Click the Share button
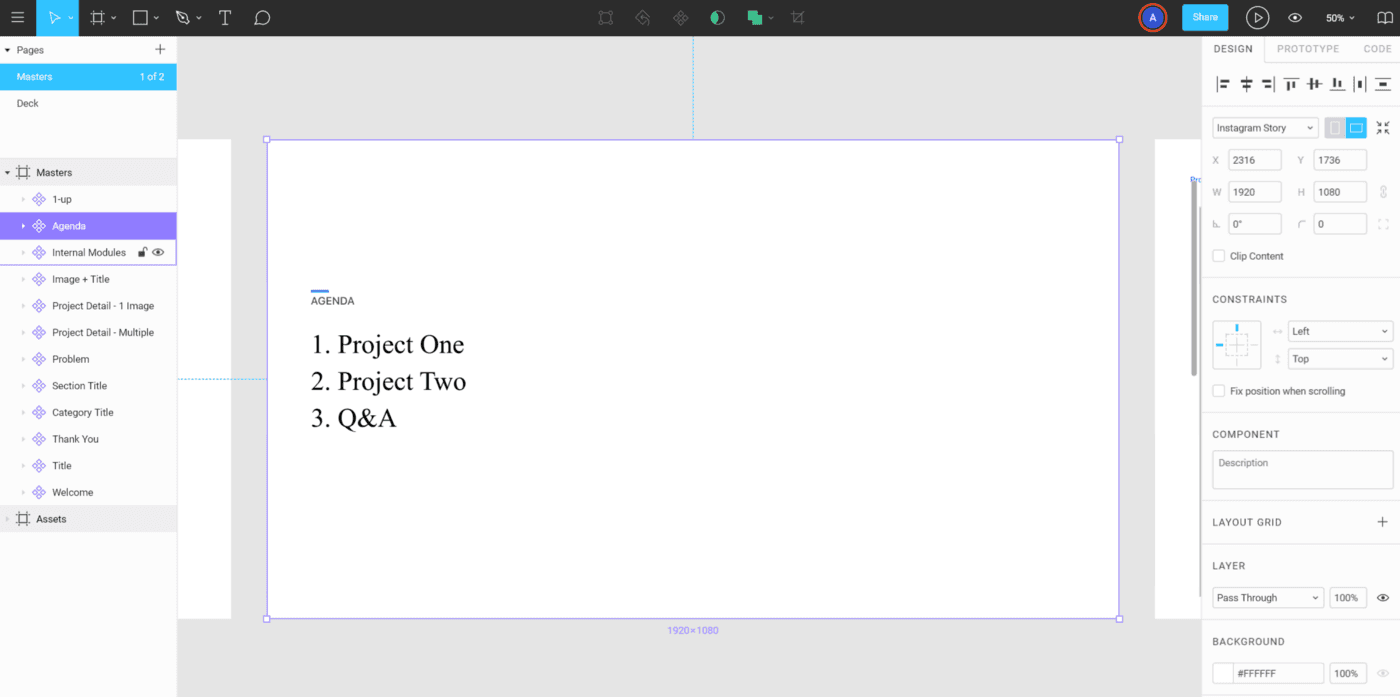This screenshot has height=697, width=1400. (x=1205, y=18)
